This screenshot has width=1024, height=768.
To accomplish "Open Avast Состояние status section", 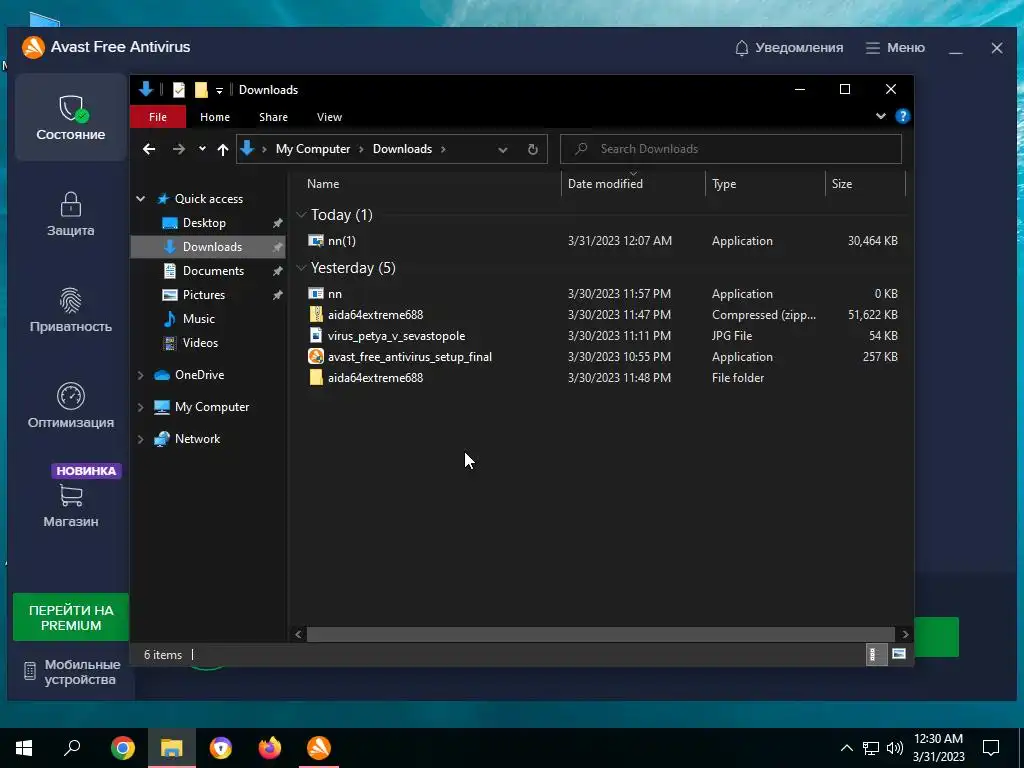I will tap(71, 118).
